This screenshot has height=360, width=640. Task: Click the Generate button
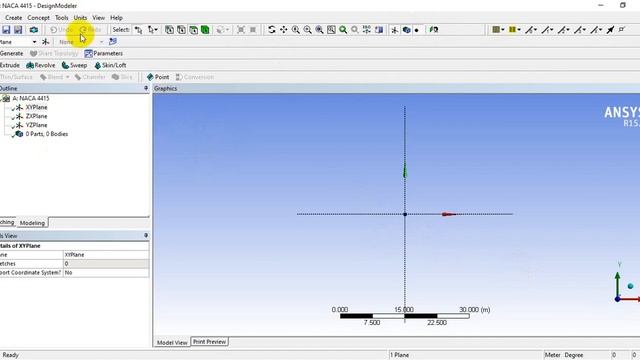pyautogui.click(x=11, y=53)
